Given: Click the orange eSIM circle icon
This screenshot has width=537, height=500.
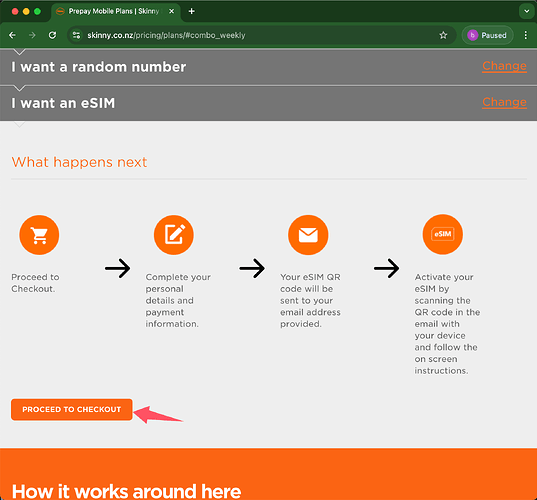Looking at the screenshot, I should tap(443, 234).
